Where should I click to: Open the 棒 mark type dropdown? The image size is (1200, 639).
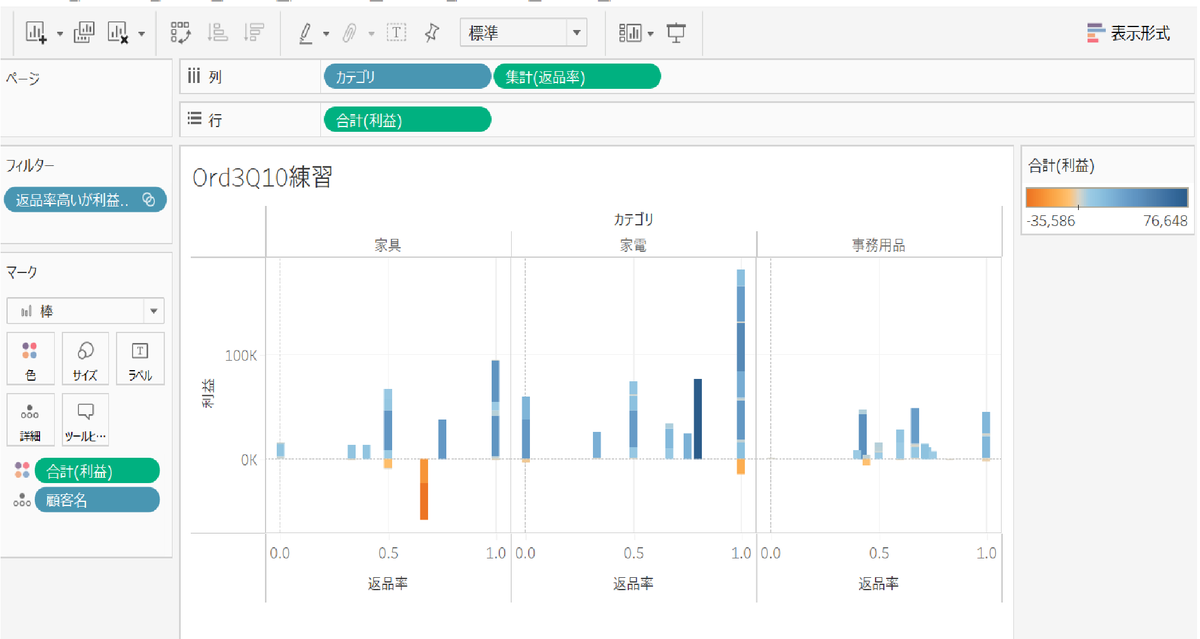[x=85, y=311]
